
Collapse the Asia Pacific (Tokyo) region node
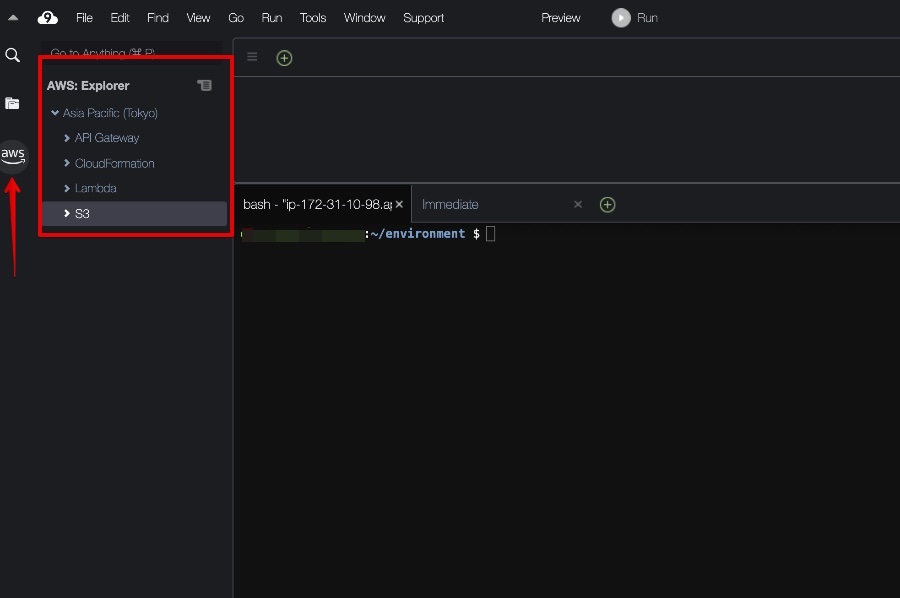coord(55,113)
